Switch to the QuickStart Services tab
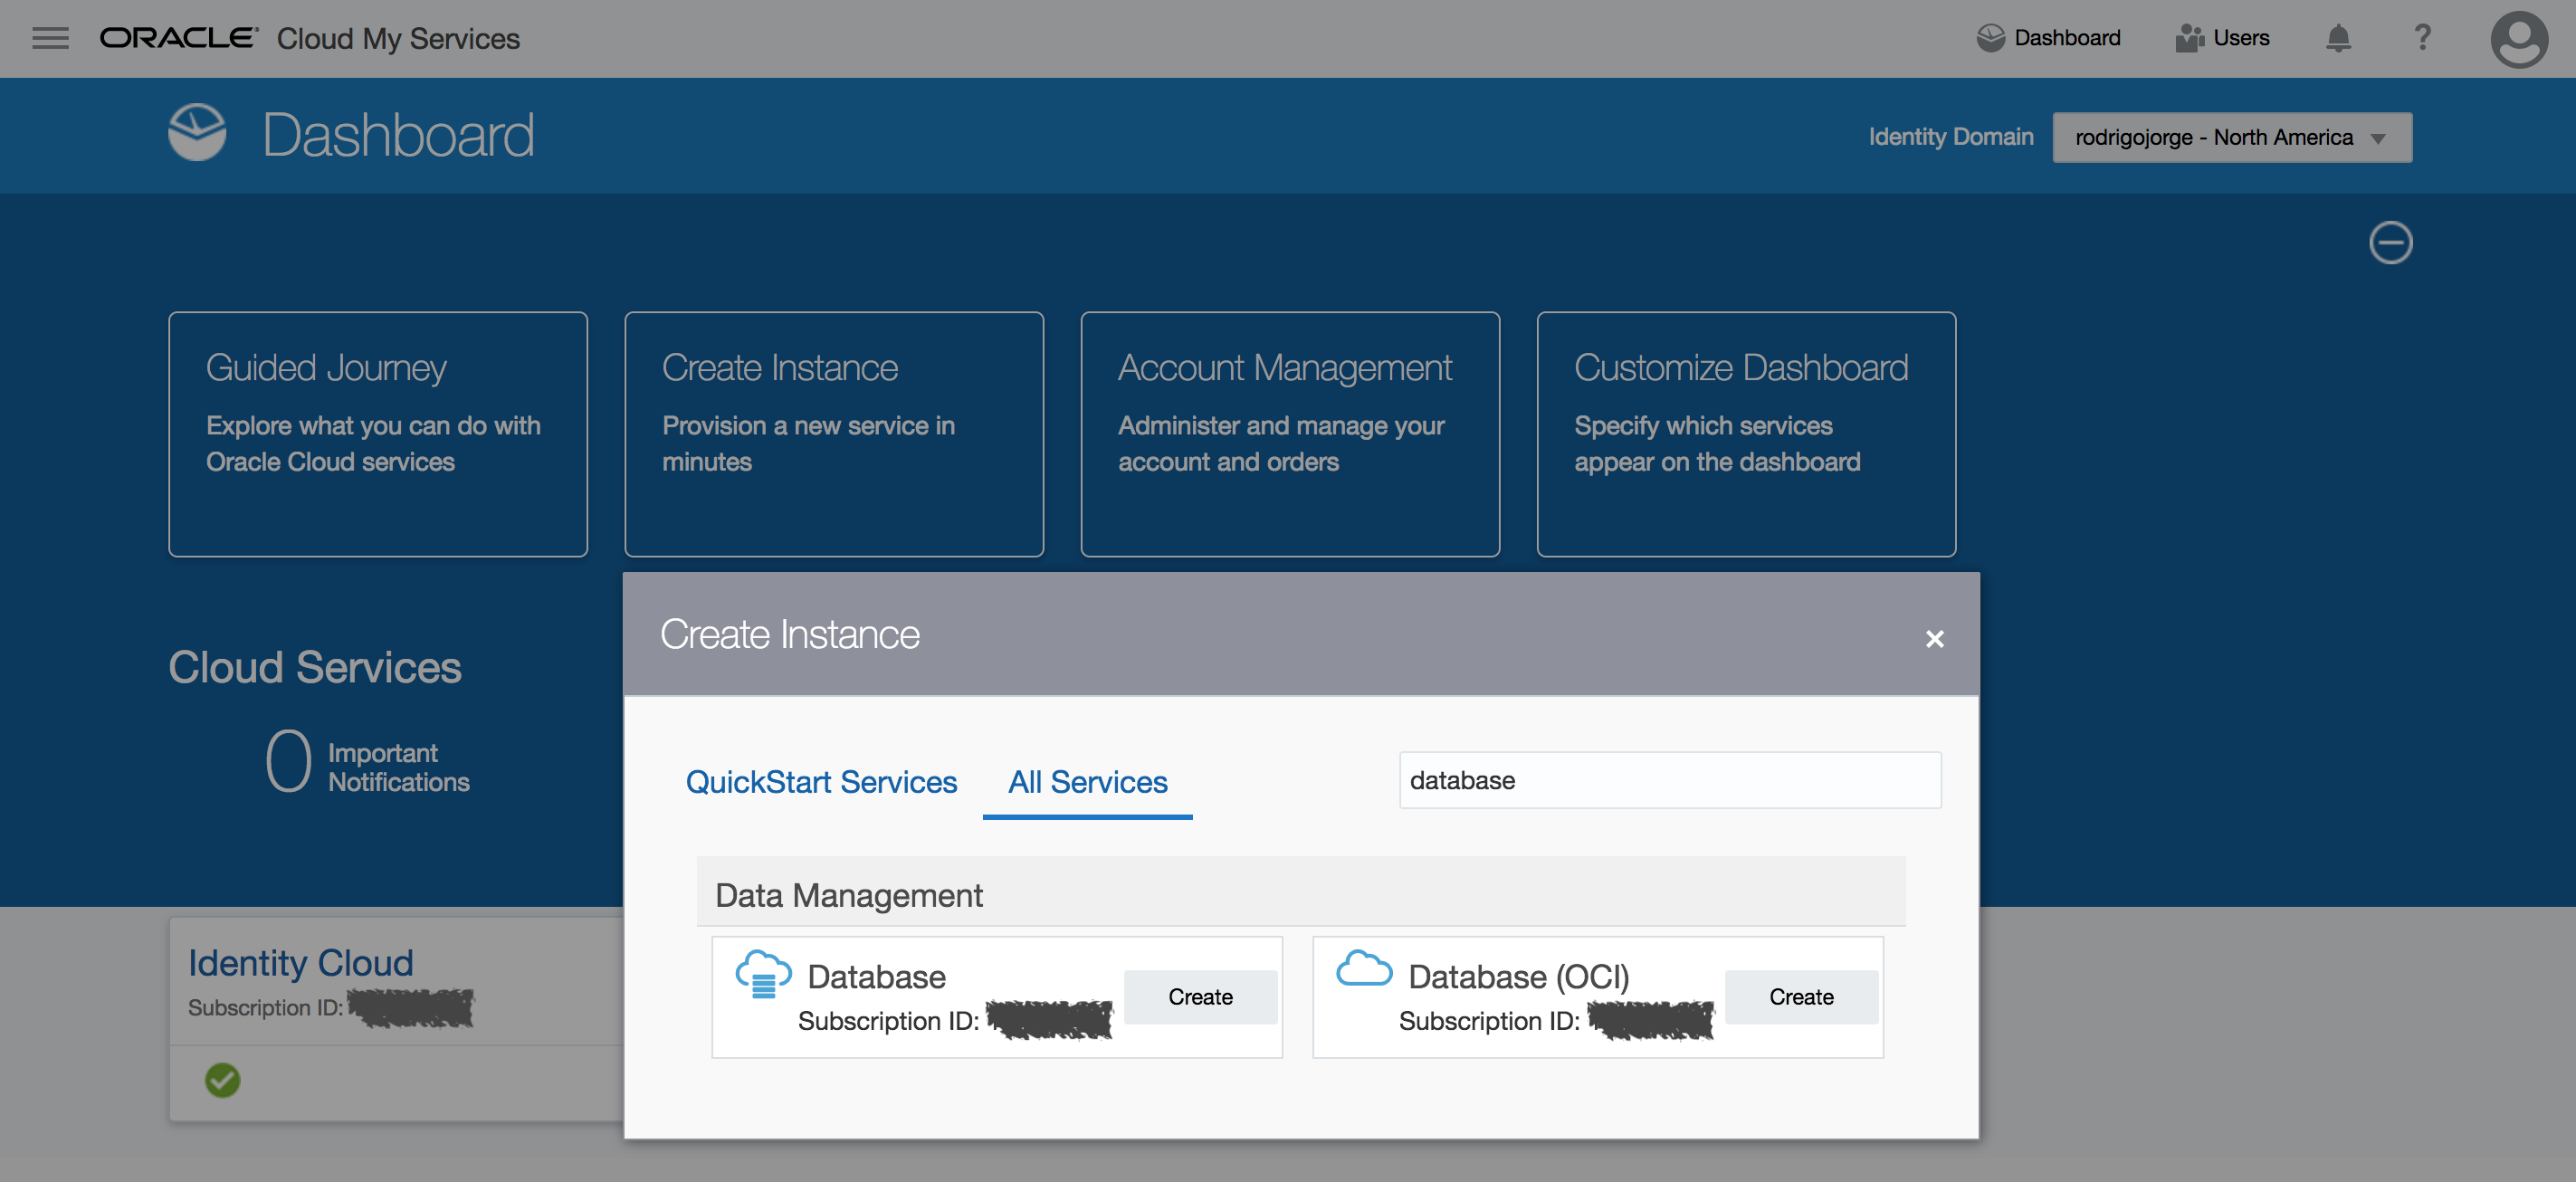Image resolution: width=2576 pixels, height=1182 pixels. [821, 781]
